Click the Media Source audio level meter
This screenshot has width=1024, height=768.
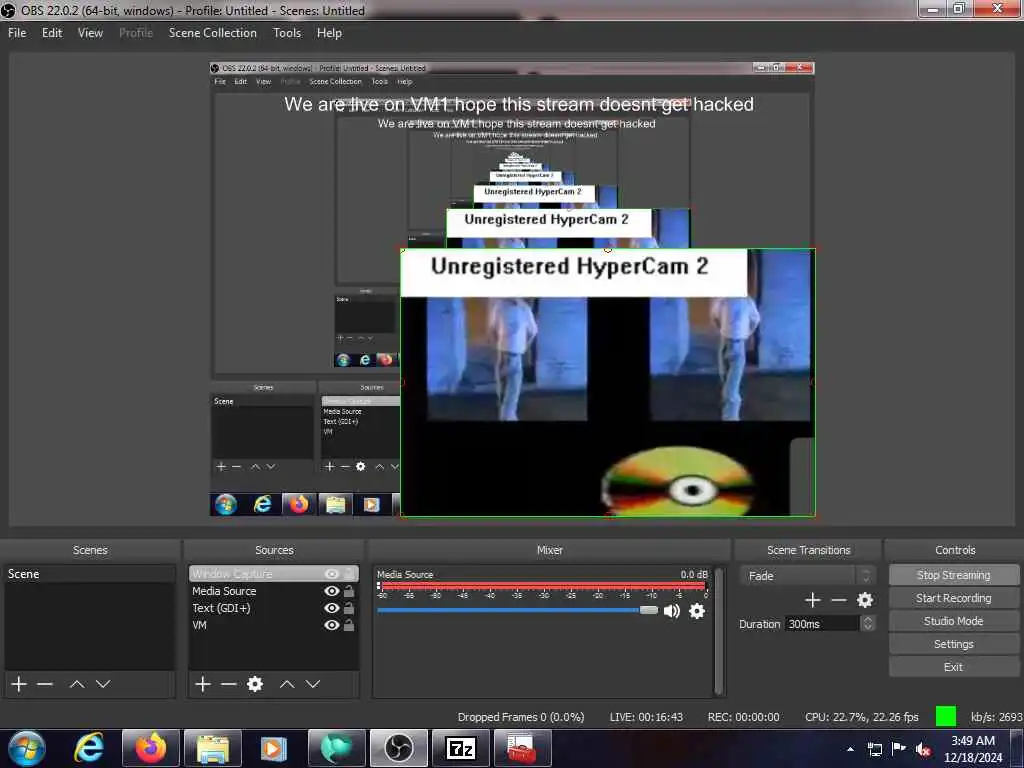point(542,586)
